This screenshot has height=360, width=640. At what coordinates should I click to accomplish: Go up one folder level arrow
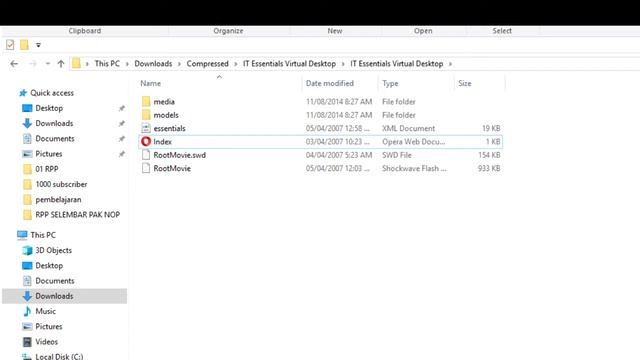click(x=61, y=64)
